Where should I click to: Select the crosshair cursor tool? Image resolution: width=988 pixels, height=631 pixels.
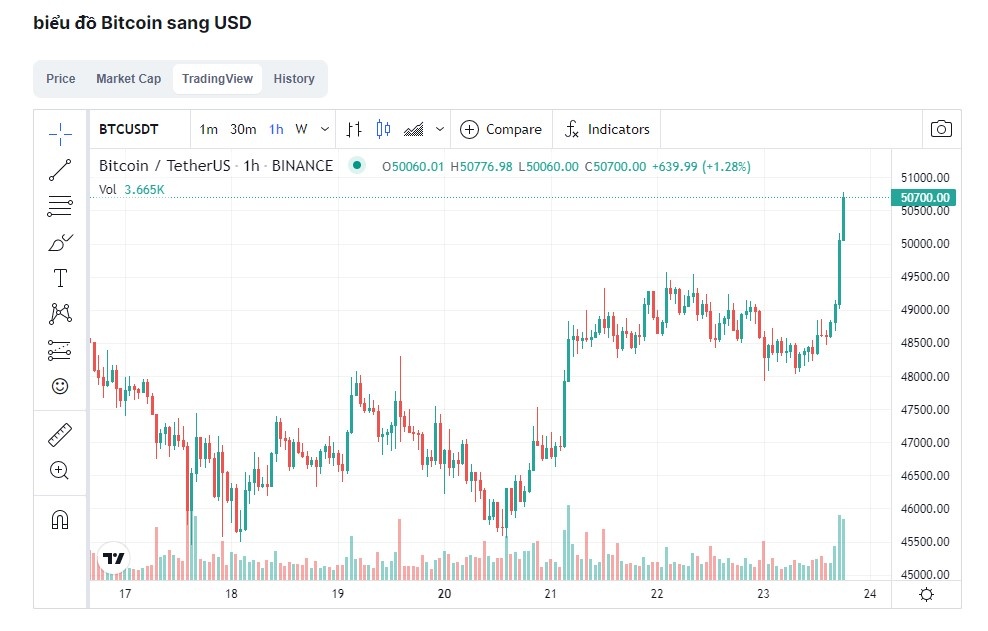coord(60,131)
